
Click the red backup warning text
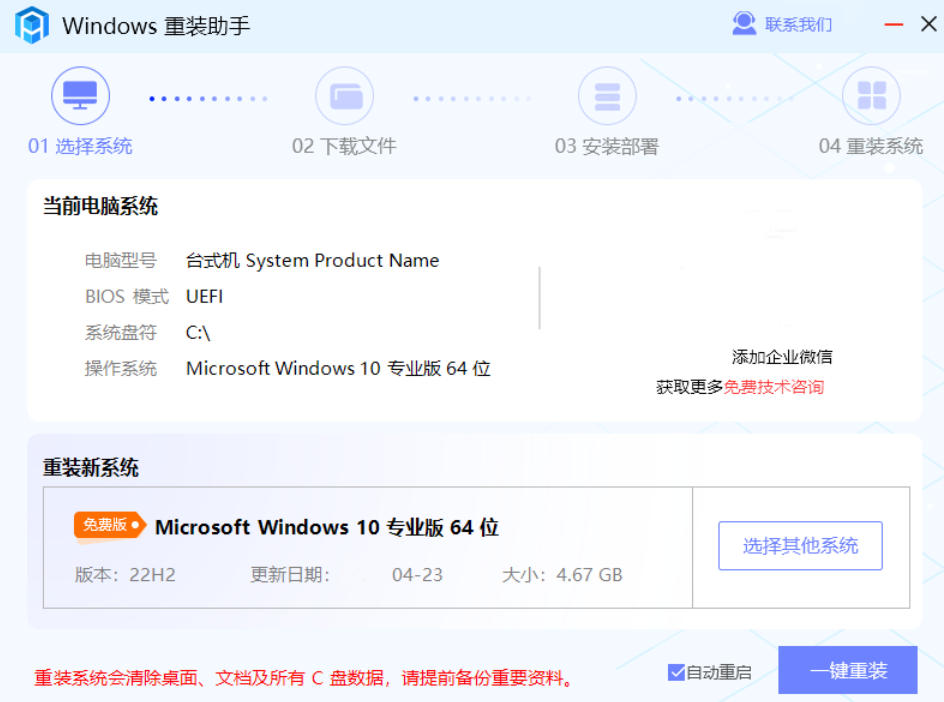point(303,677)
